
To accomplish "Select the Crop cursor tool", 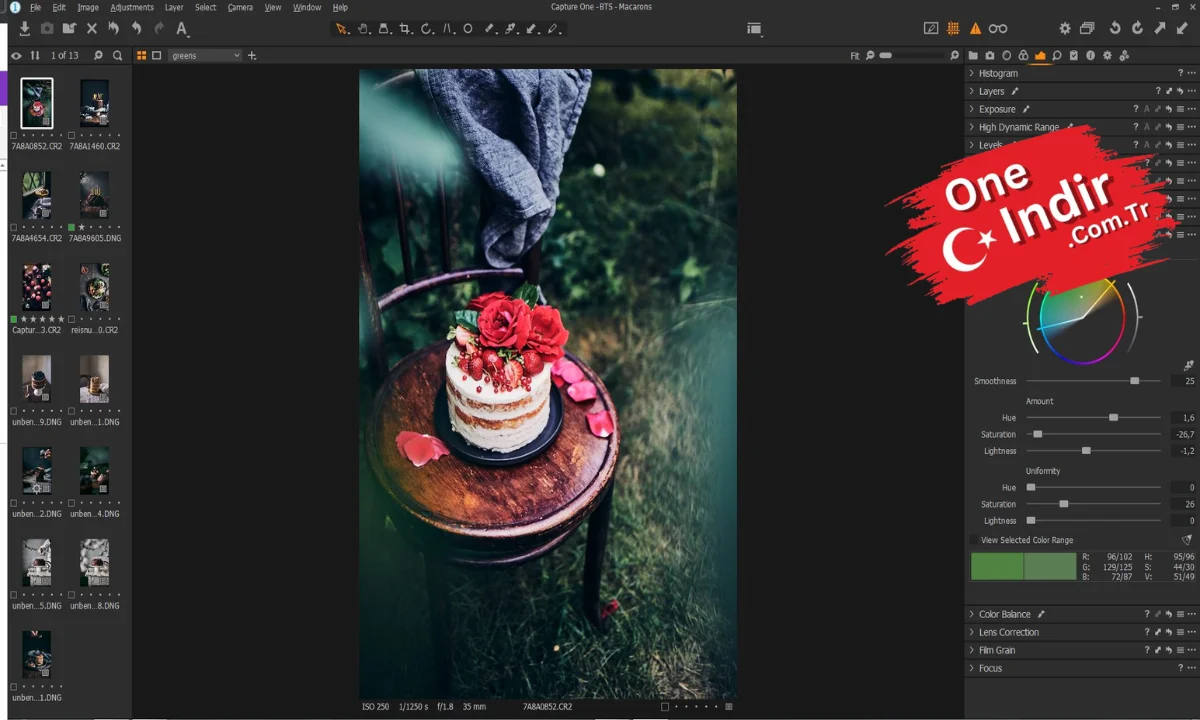I will pos(405,29).
